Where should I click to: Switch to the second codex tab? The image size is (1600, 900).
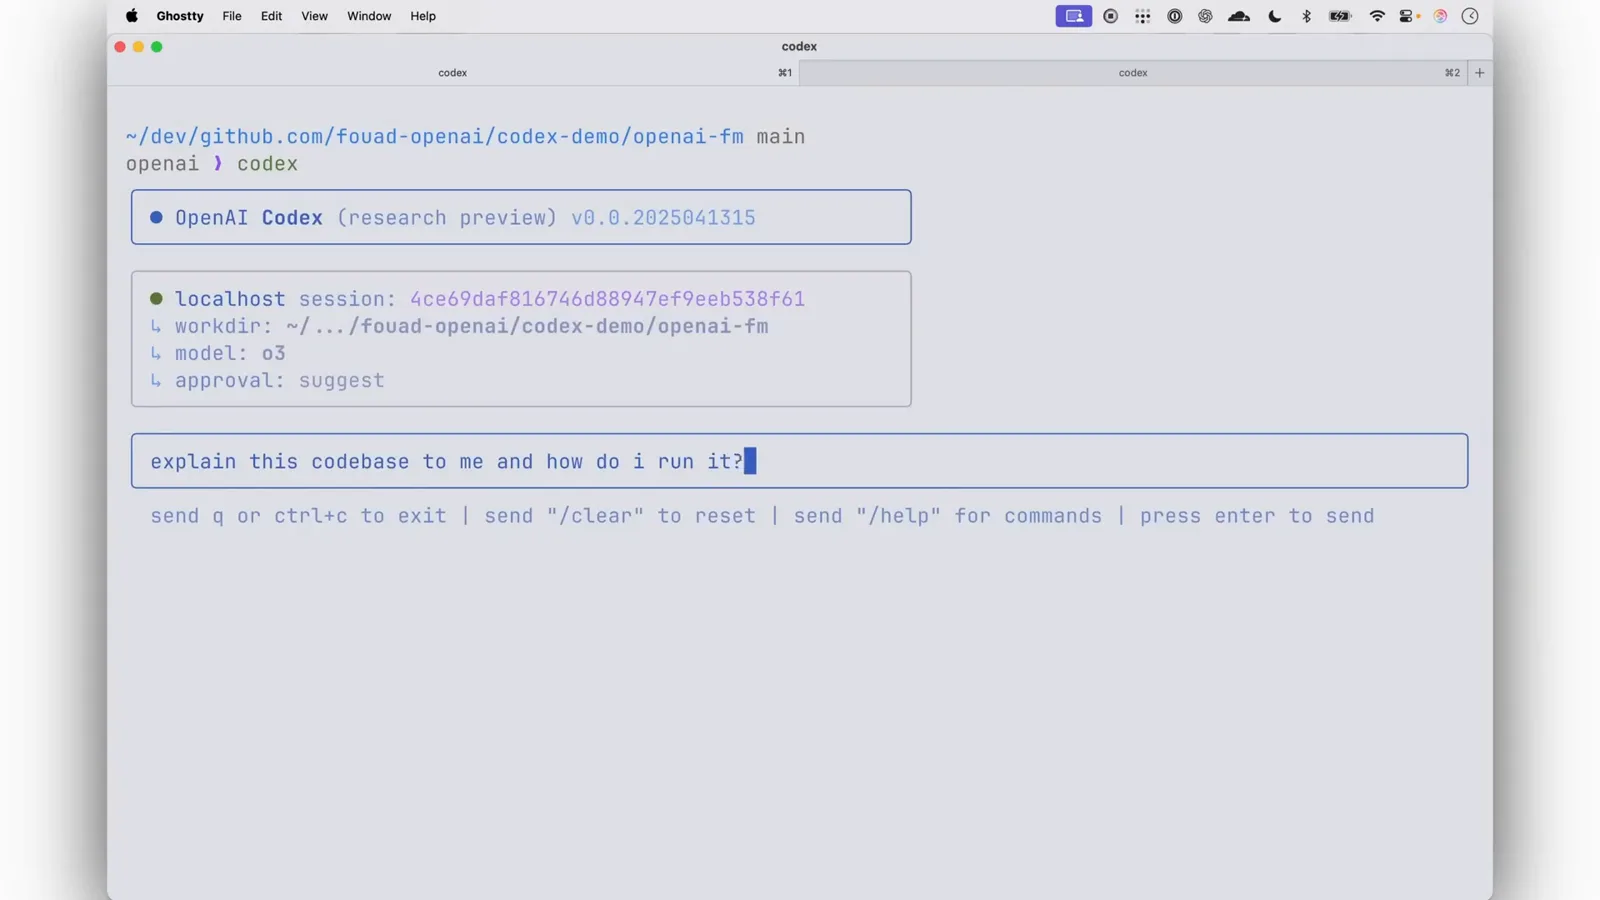[x=1133, y=73]
